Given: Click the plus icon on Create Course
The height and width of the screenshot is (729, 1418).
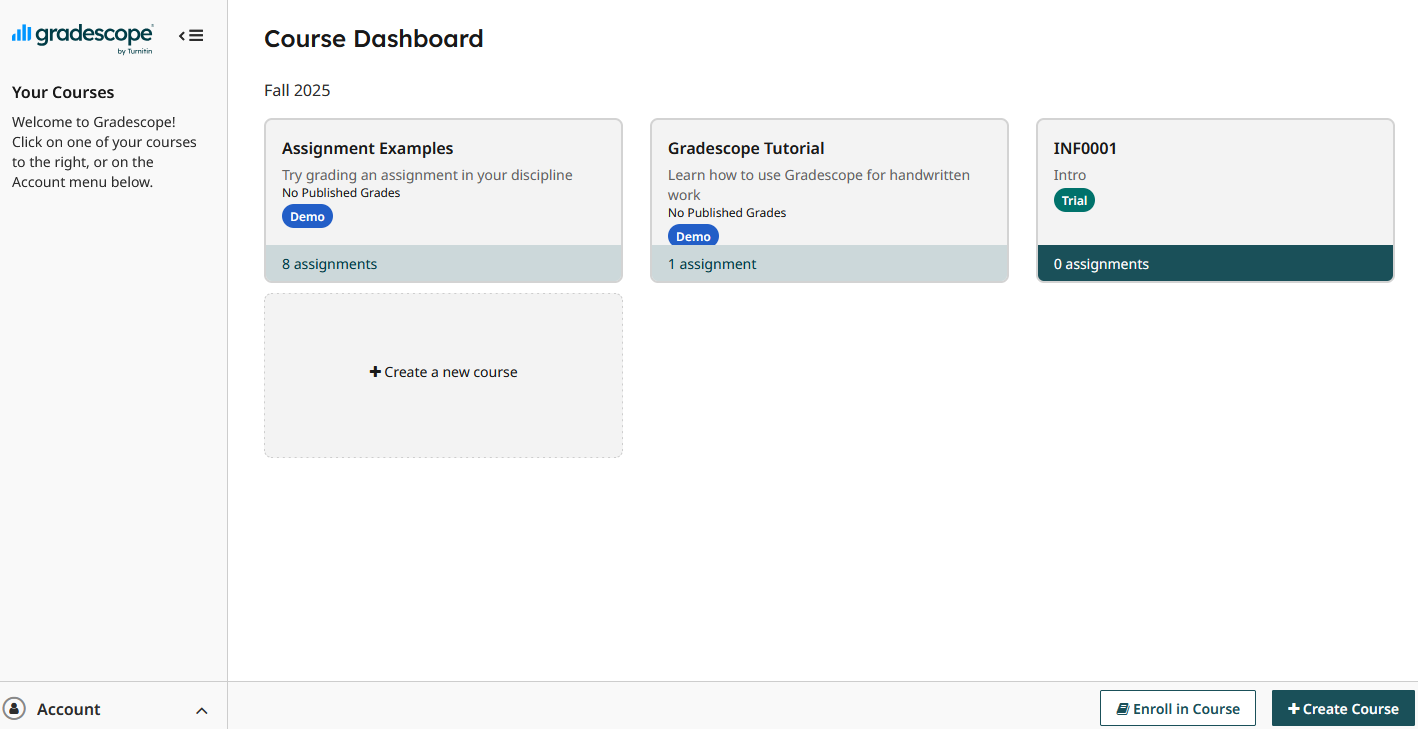Looking at the screenshot, I should pyautogui.click(x=1293, y=709).
